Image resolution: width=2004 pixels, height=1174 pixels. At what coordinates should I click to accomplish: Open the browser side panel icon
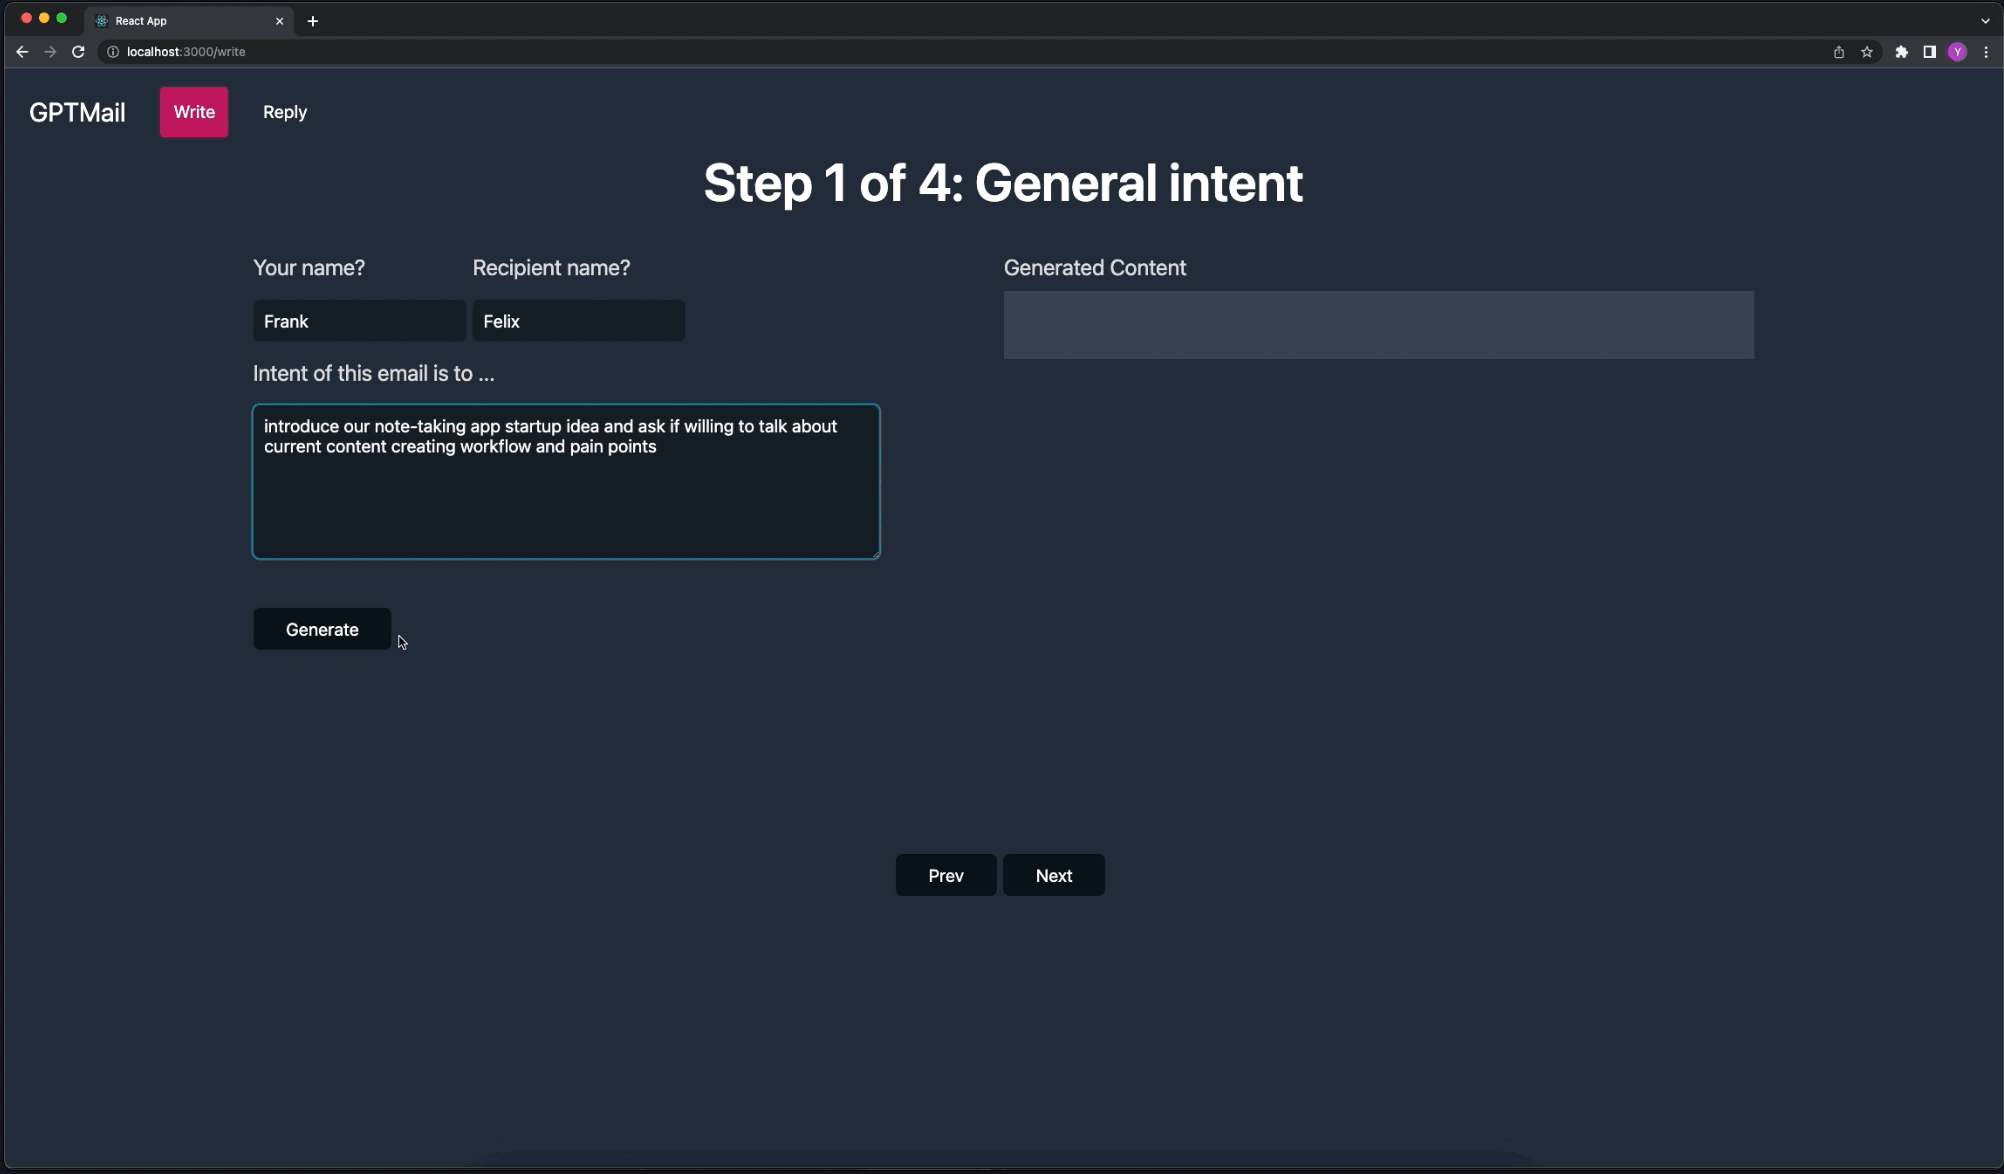[x=1929, y=52]
